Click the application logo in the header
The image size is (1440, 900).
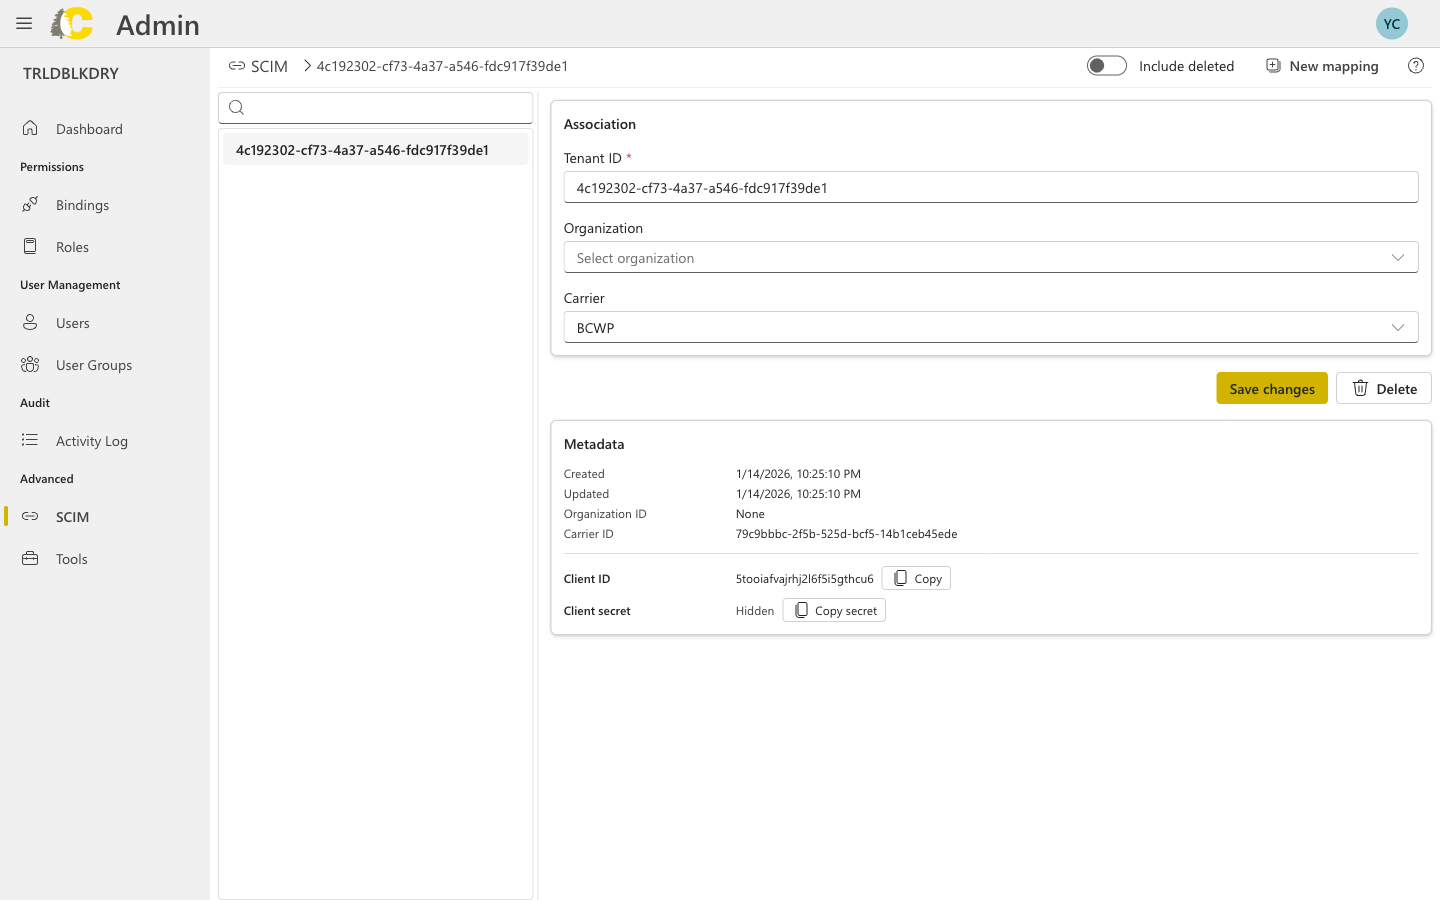71,24
